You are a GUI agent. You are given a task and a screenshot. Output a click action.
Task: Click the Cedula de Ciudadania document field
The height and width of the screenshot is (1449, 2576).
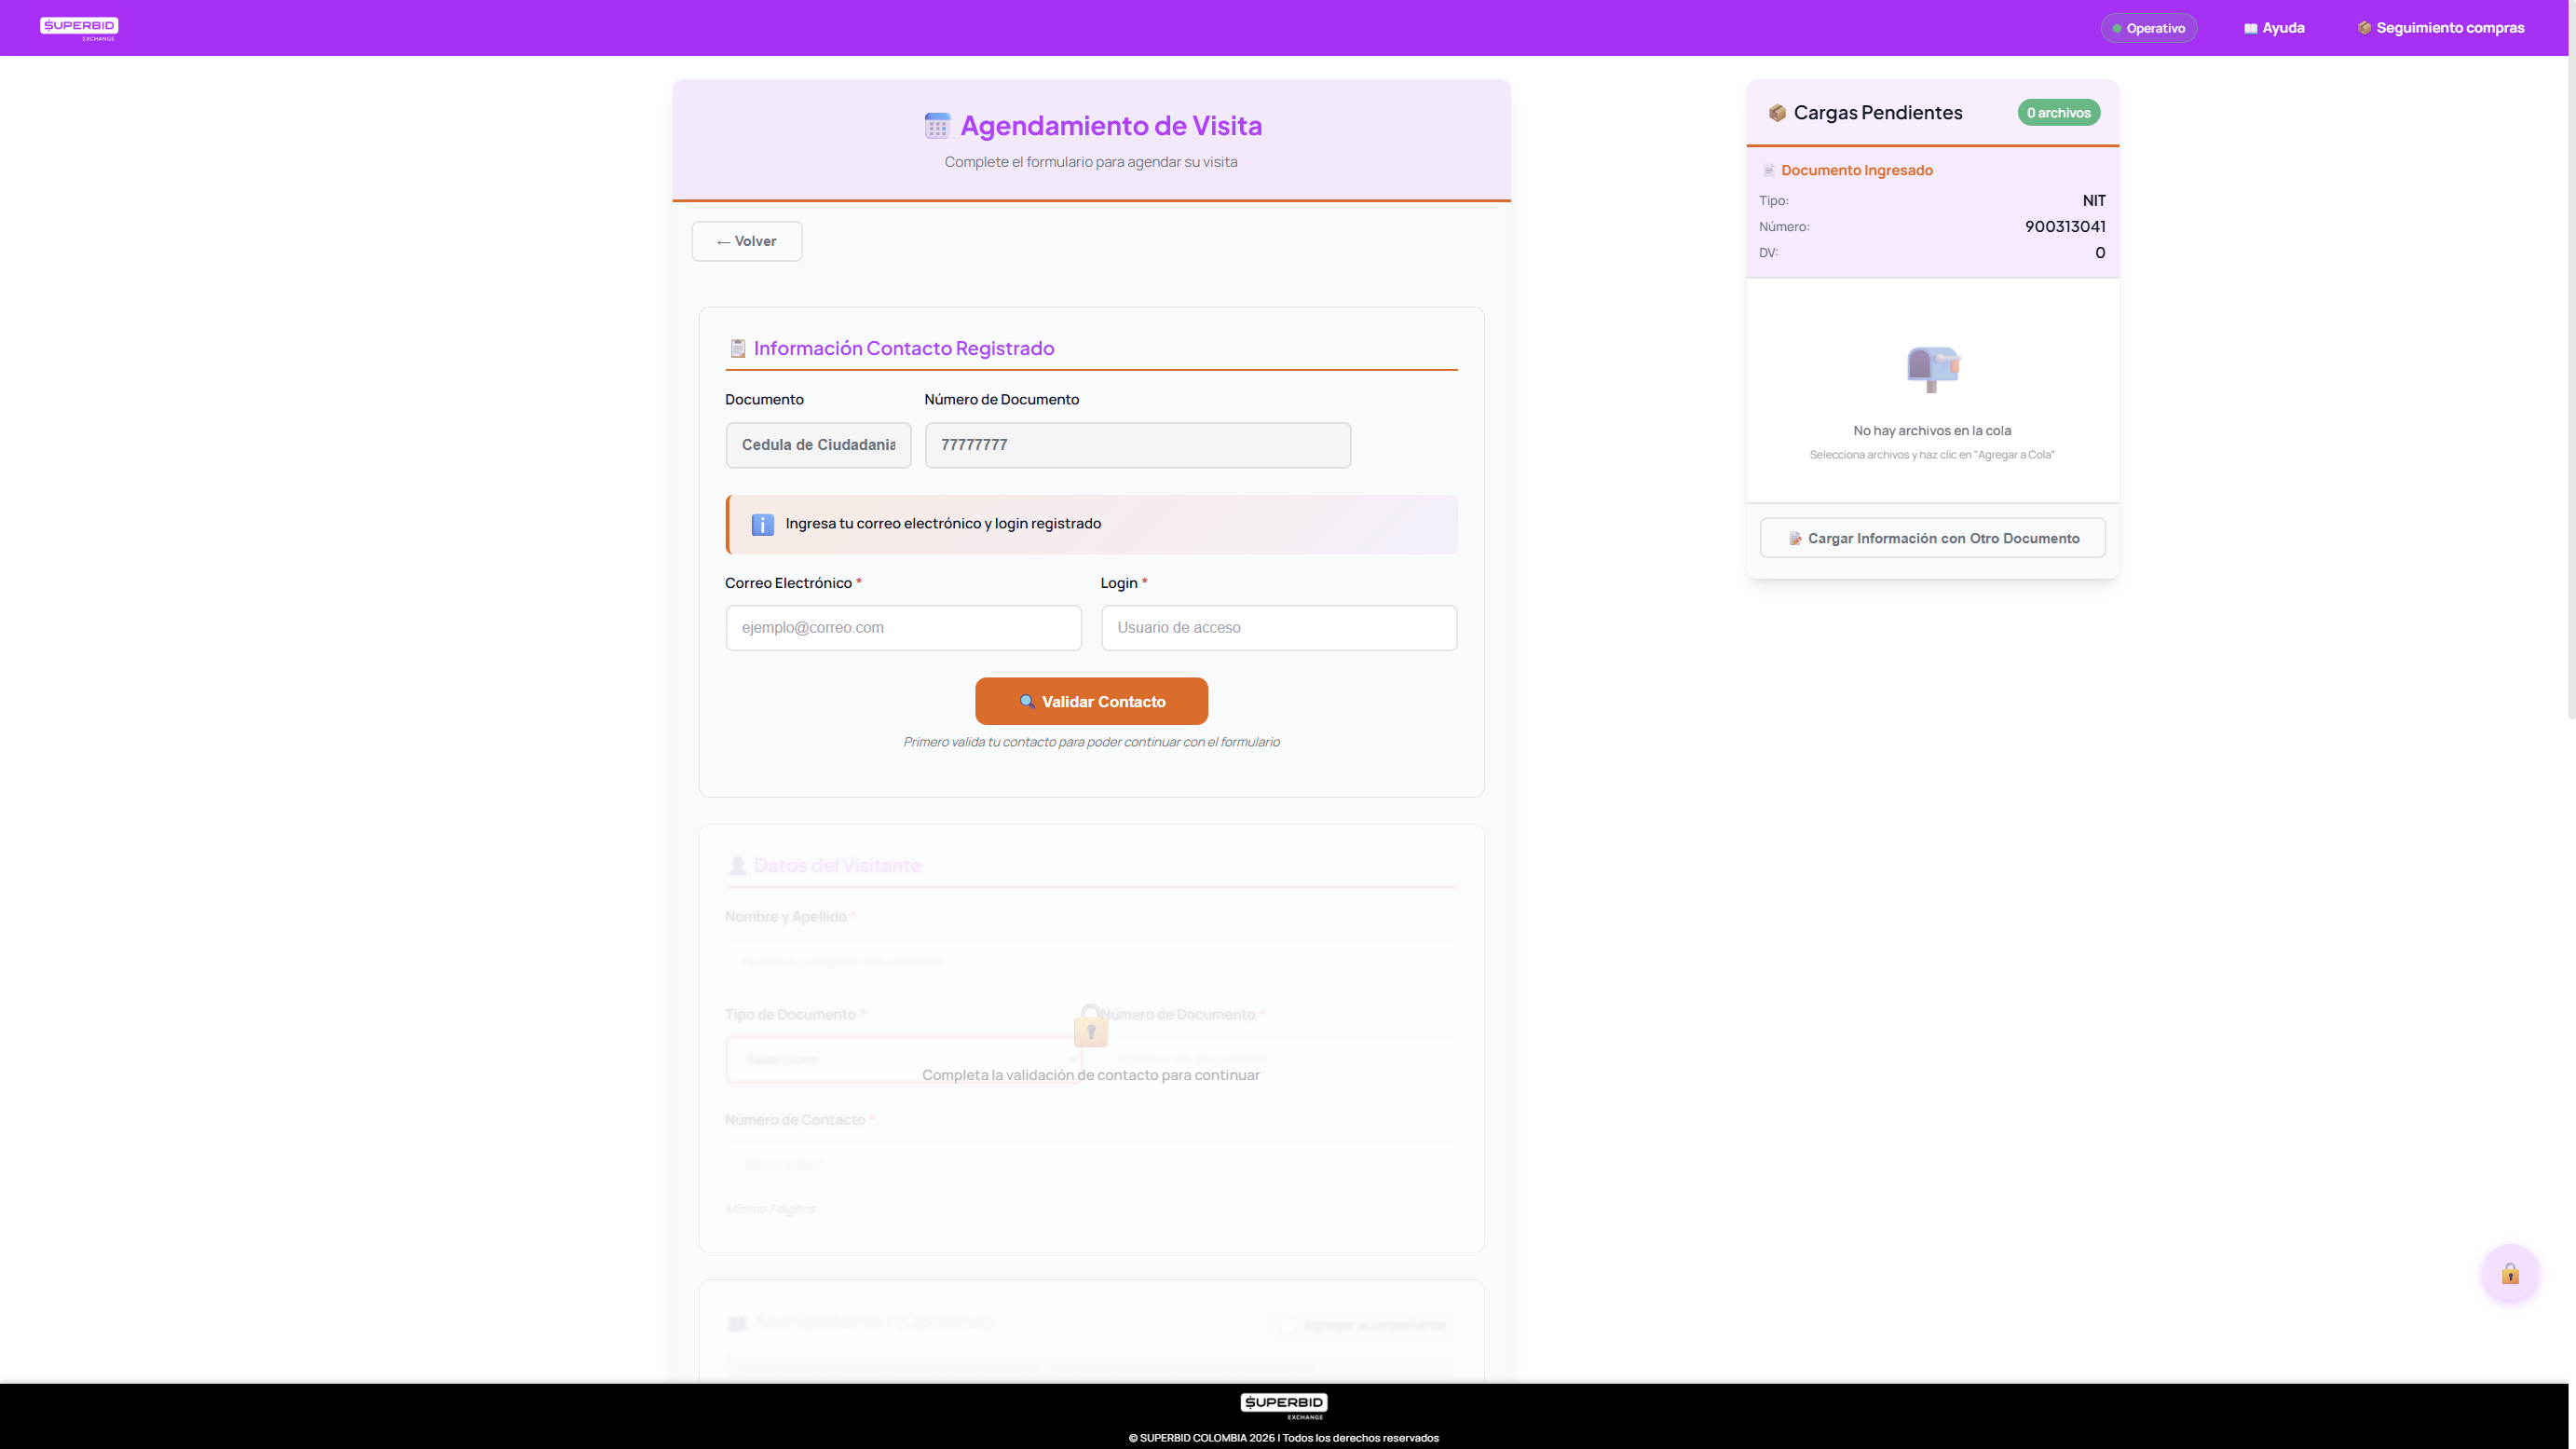818,445
